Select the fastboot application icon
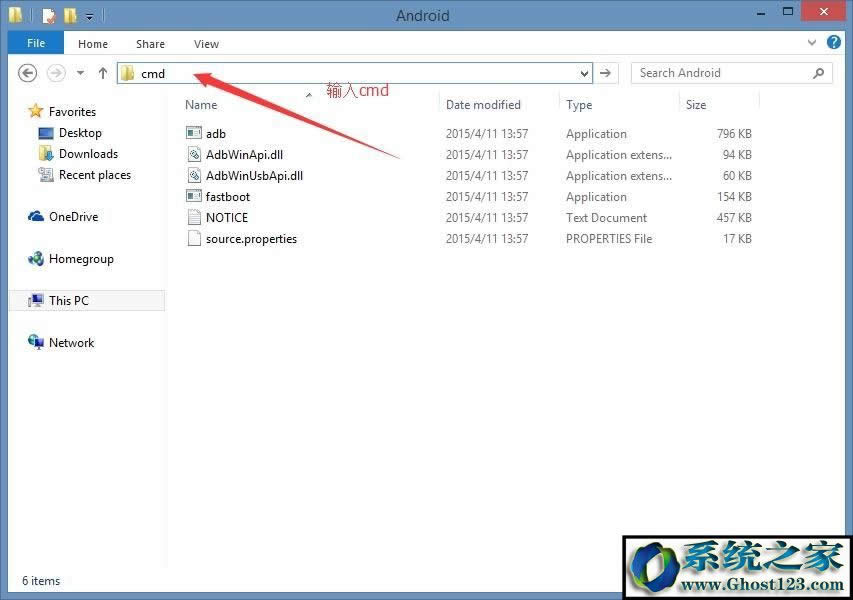The image size is (853, 600). point(194,197)
